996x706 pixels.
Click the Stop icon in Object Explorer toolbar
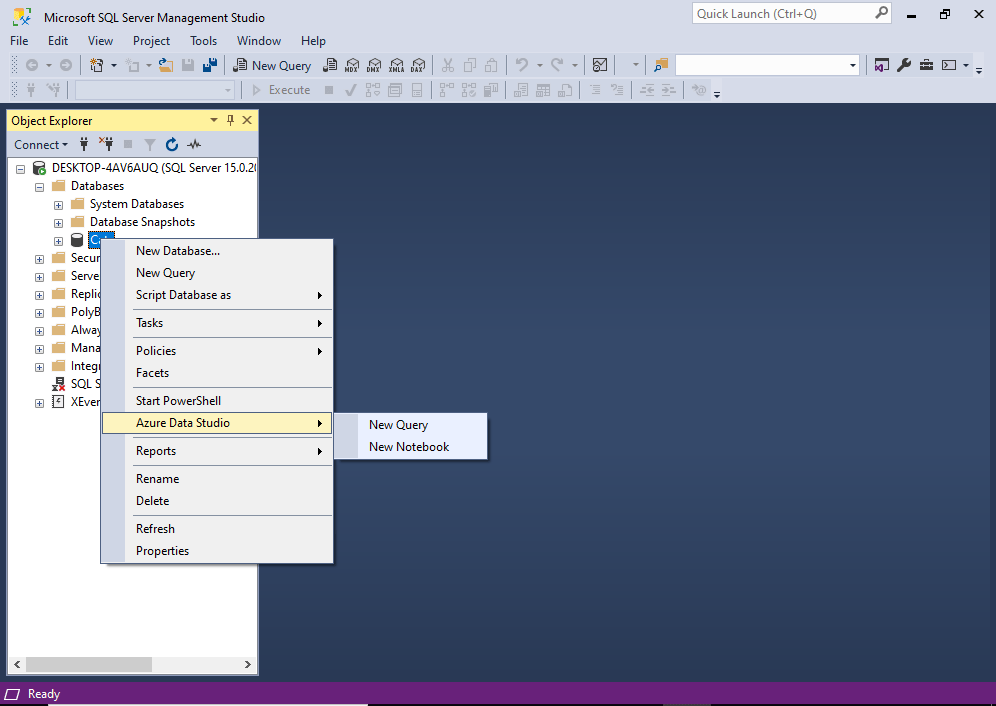click(x=128, y=144)
